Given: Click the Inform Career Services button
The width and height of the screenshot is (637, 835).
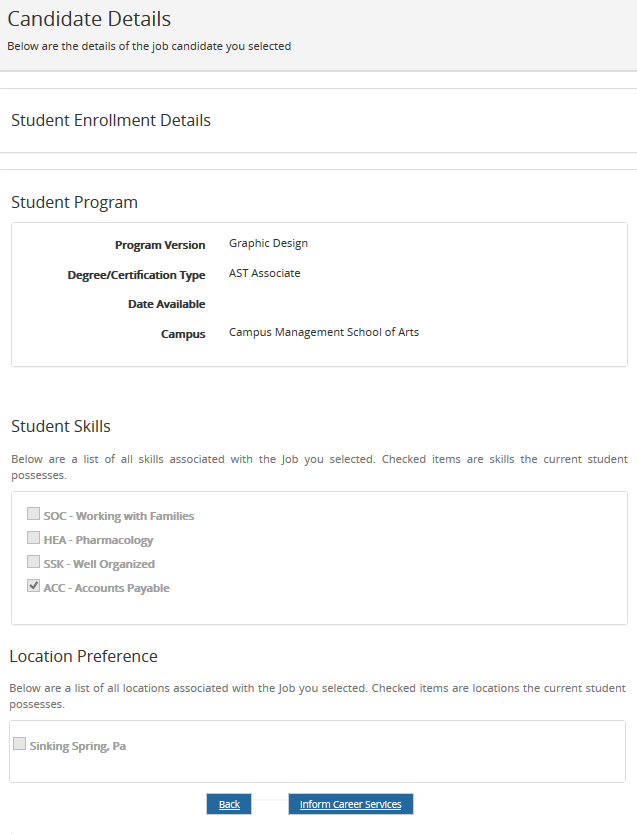Looking at the screenshot, I should coord(350,804).
